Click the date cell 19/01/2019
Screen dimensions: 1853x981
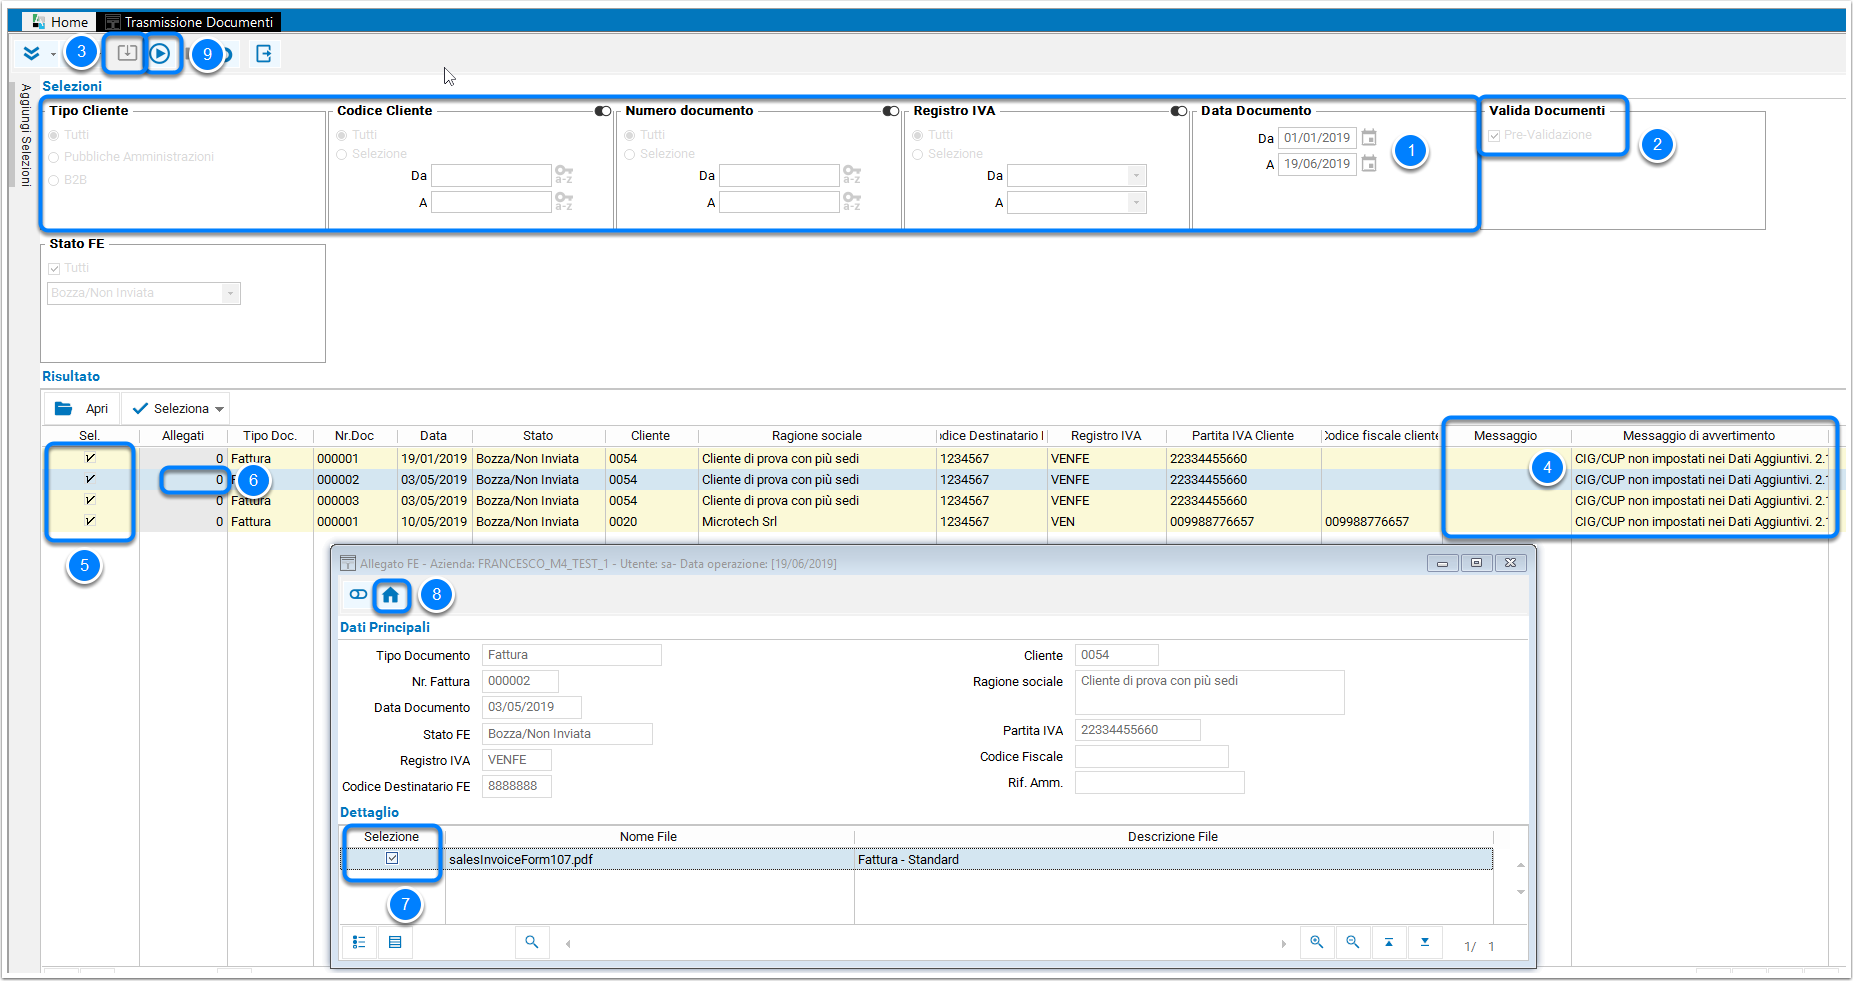(434, 459)
